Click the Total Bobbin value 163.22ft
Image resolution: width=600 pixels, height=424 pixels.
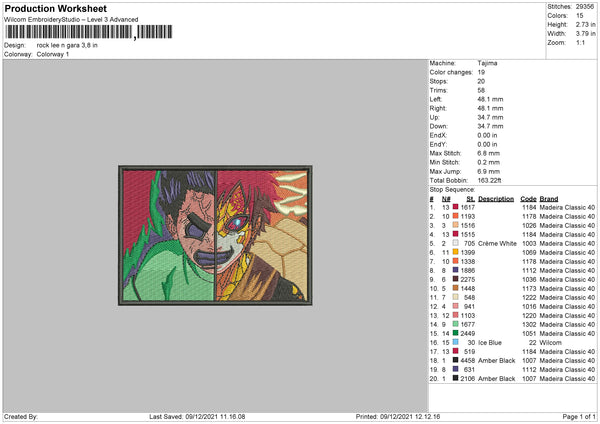click(x=489, y=180)
